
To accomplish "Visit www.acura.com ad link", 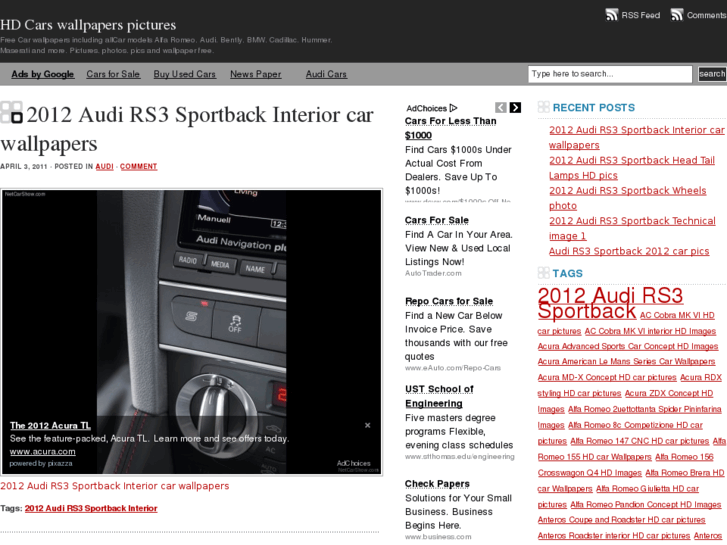I will [43, 451].
